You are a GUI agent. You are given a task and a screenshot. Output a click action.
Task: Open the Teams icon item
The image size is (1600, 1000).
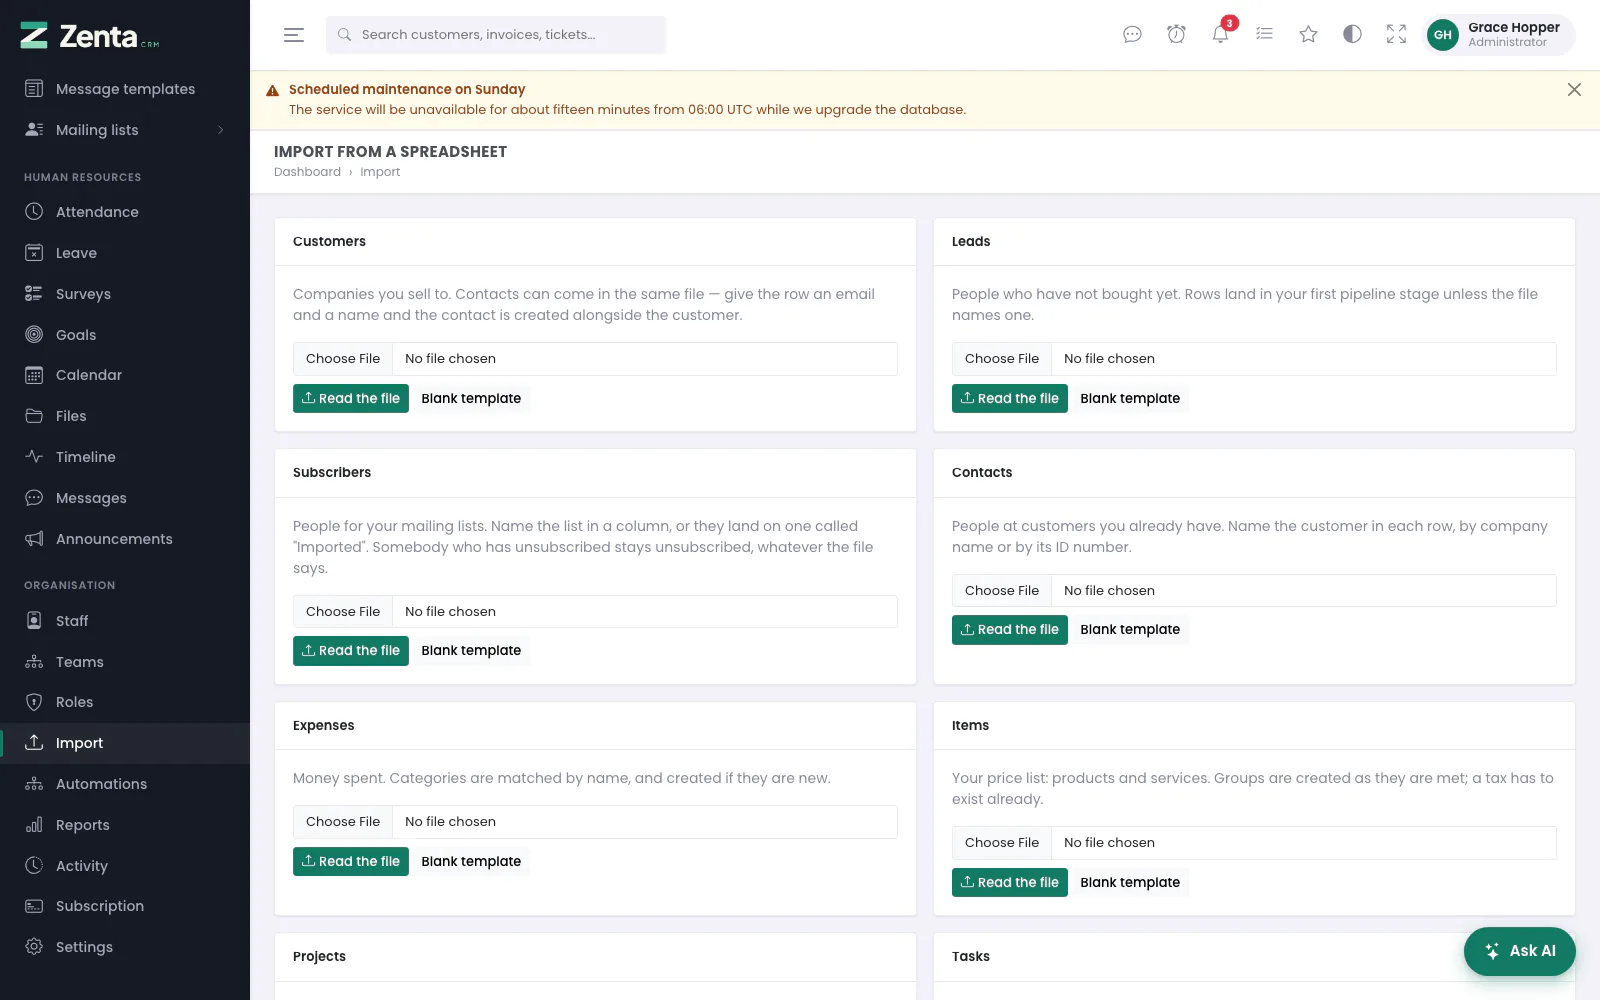pos(125,662)
